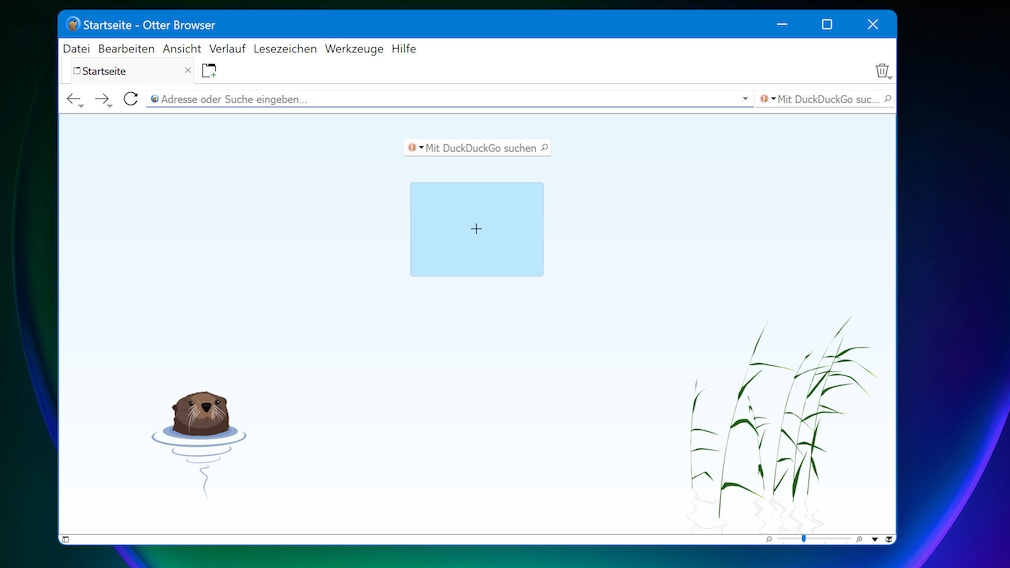Click the address input field

[x=450, y=99]
